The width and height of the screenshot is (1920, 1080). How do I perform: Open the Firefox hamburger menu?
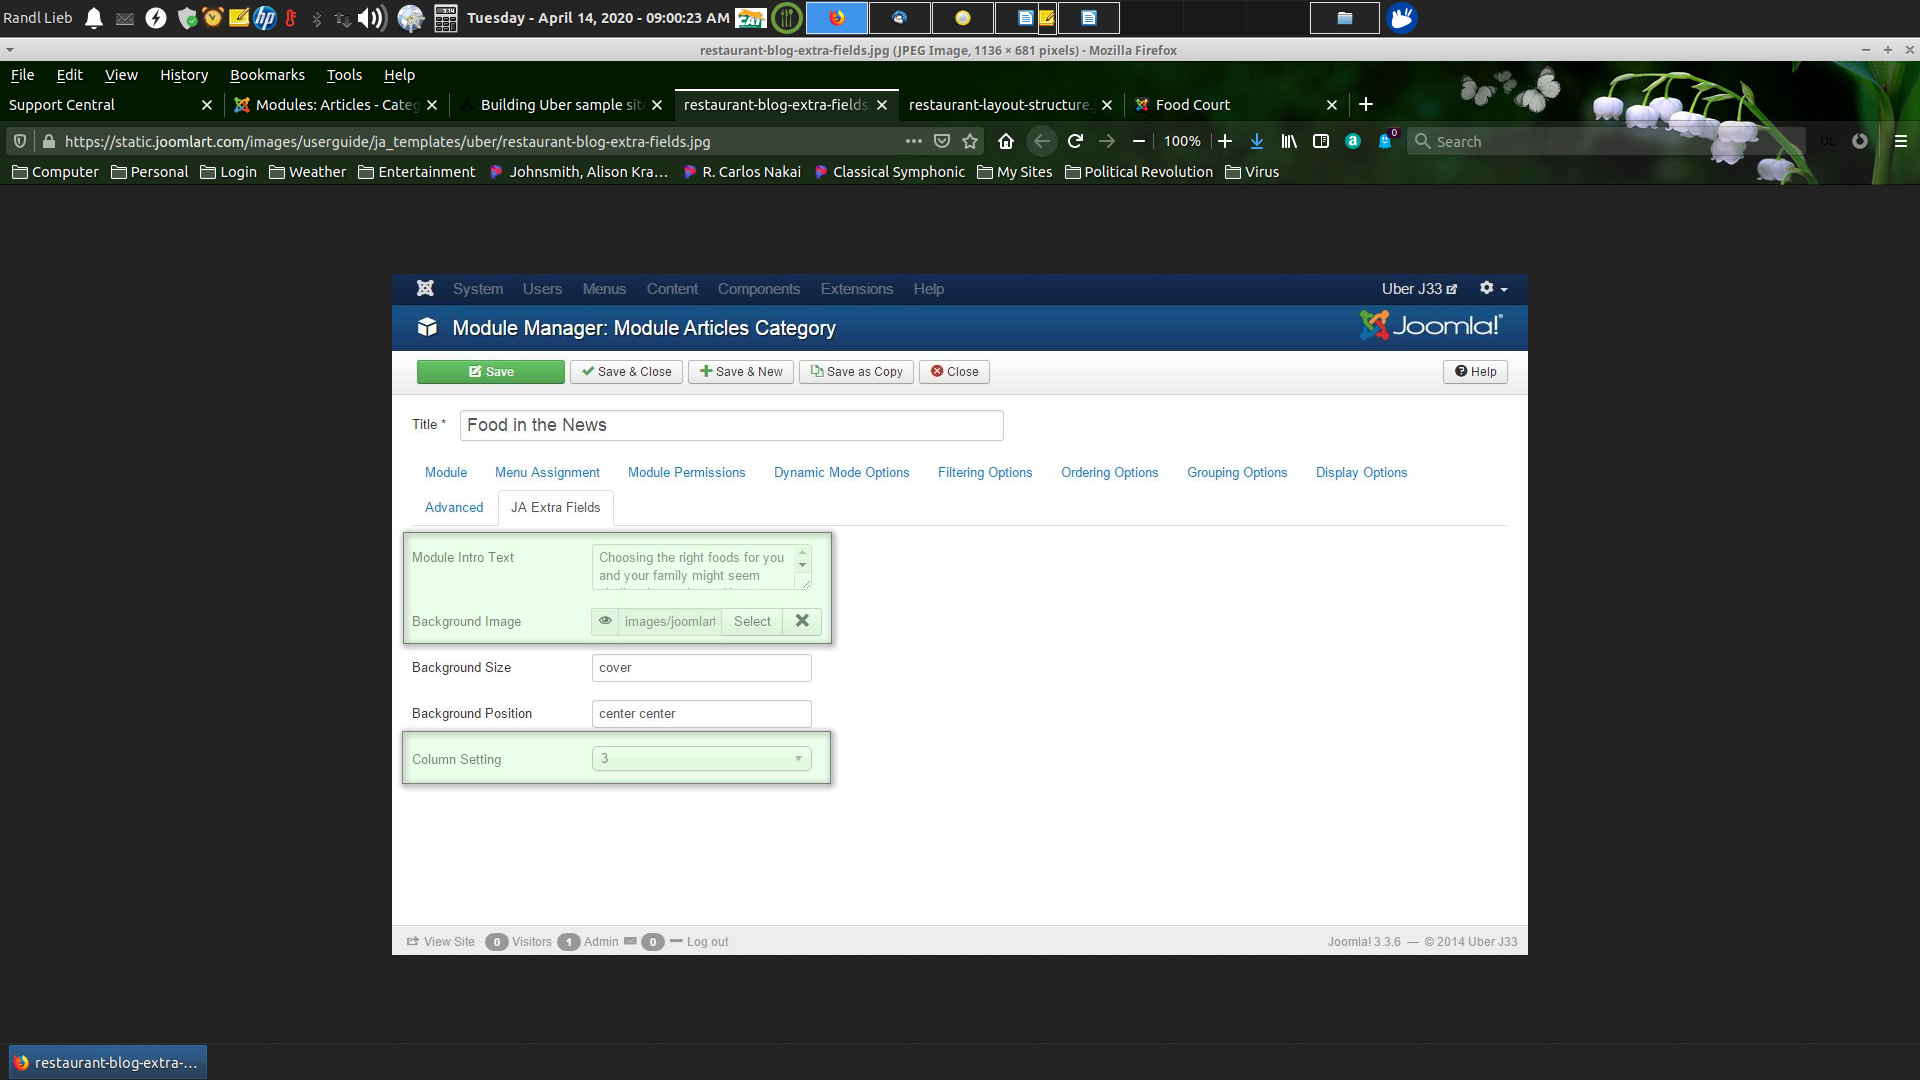[1900, 141]
